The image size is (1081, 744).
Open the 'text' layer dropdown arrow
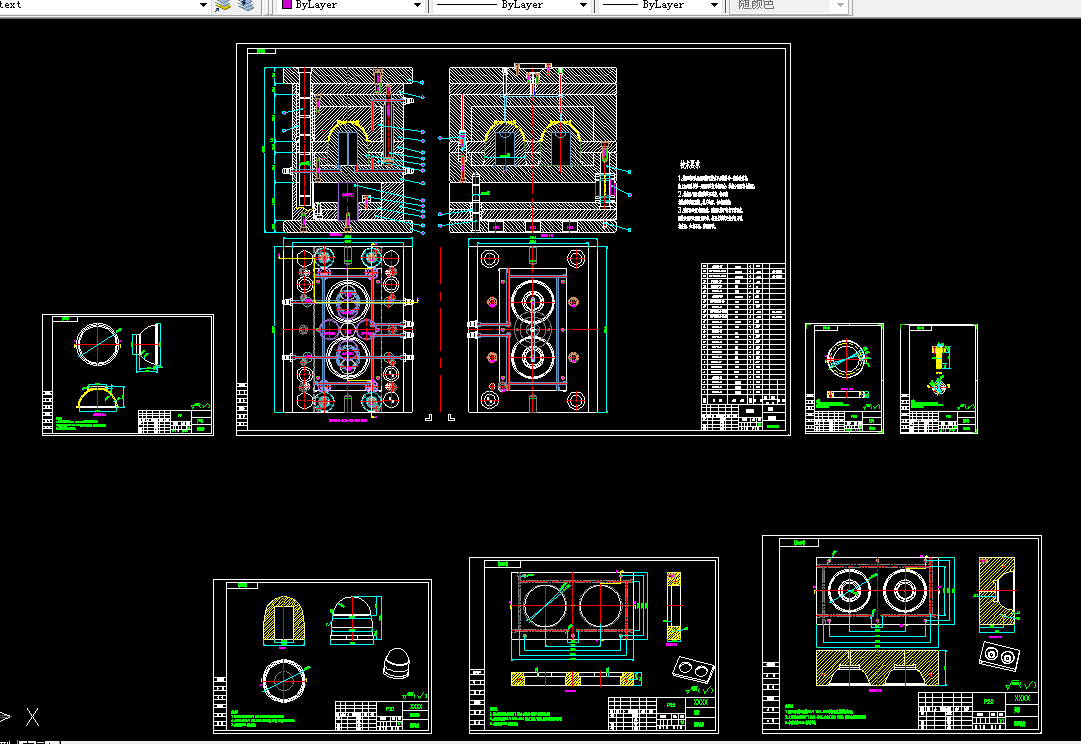(203, 5)
